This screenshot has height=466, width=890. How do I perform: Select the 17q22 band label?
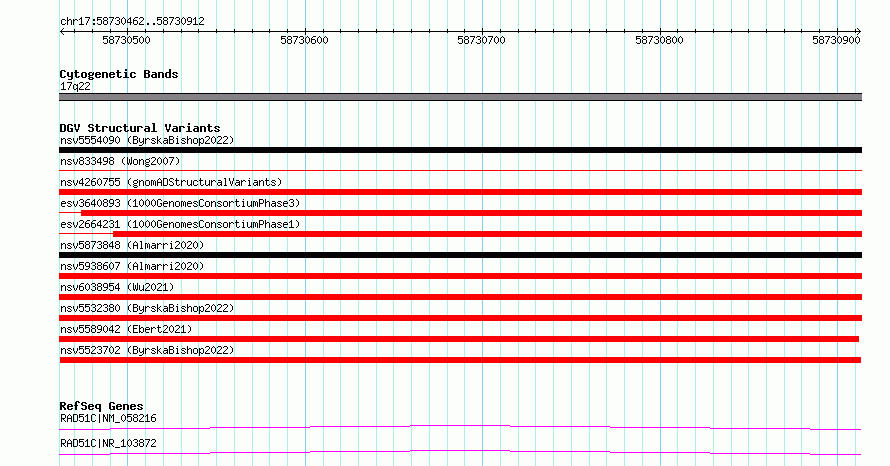point(75,86)
